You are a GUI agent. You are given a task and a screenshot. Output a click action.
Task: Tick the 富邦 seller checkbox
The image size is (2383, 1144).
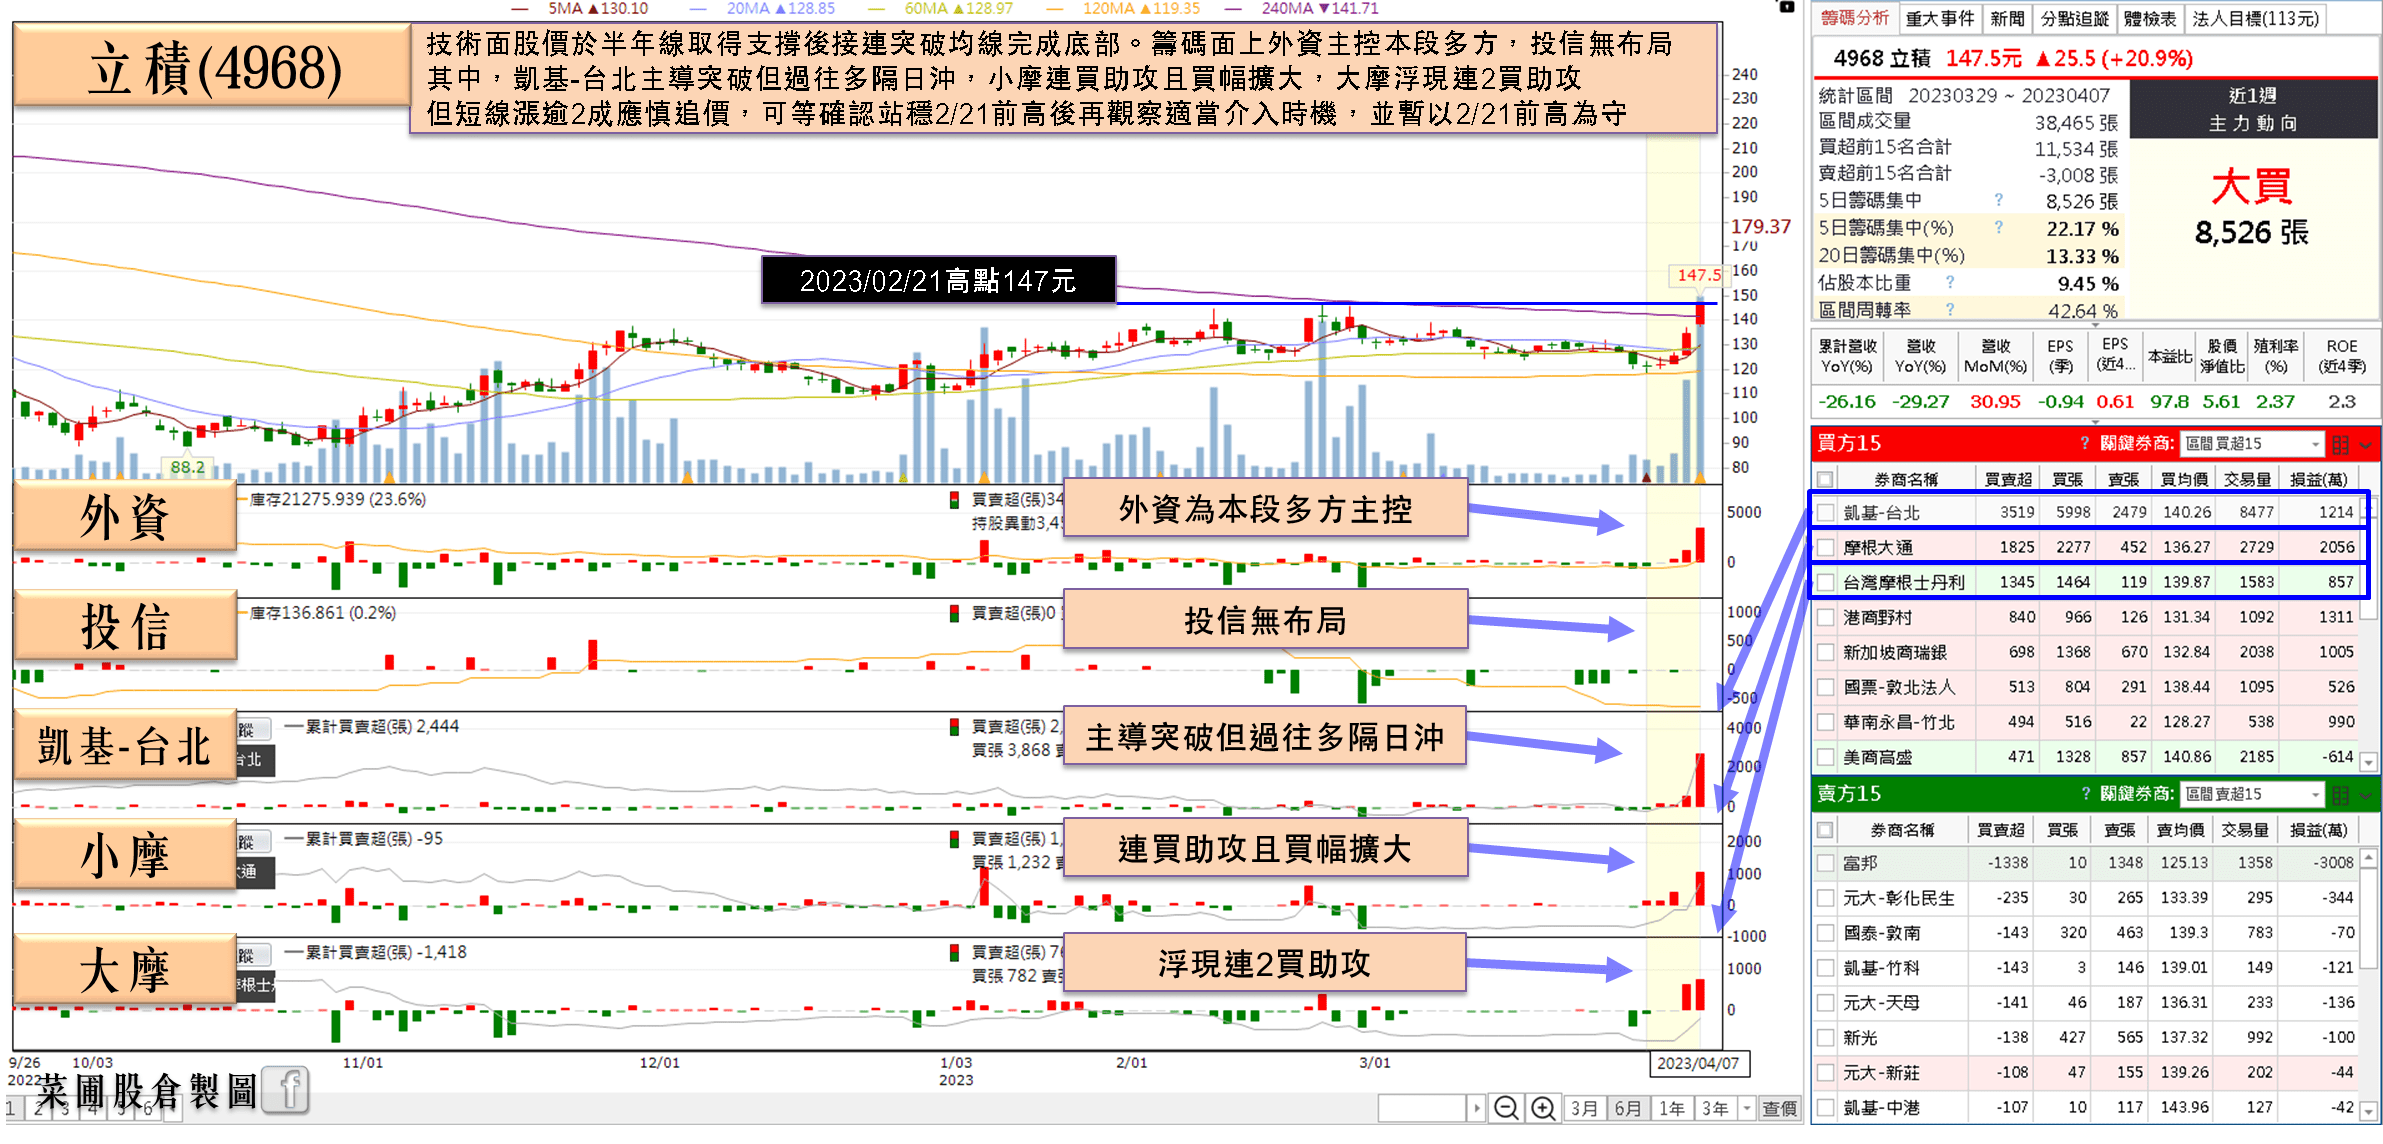point(1826,863)
